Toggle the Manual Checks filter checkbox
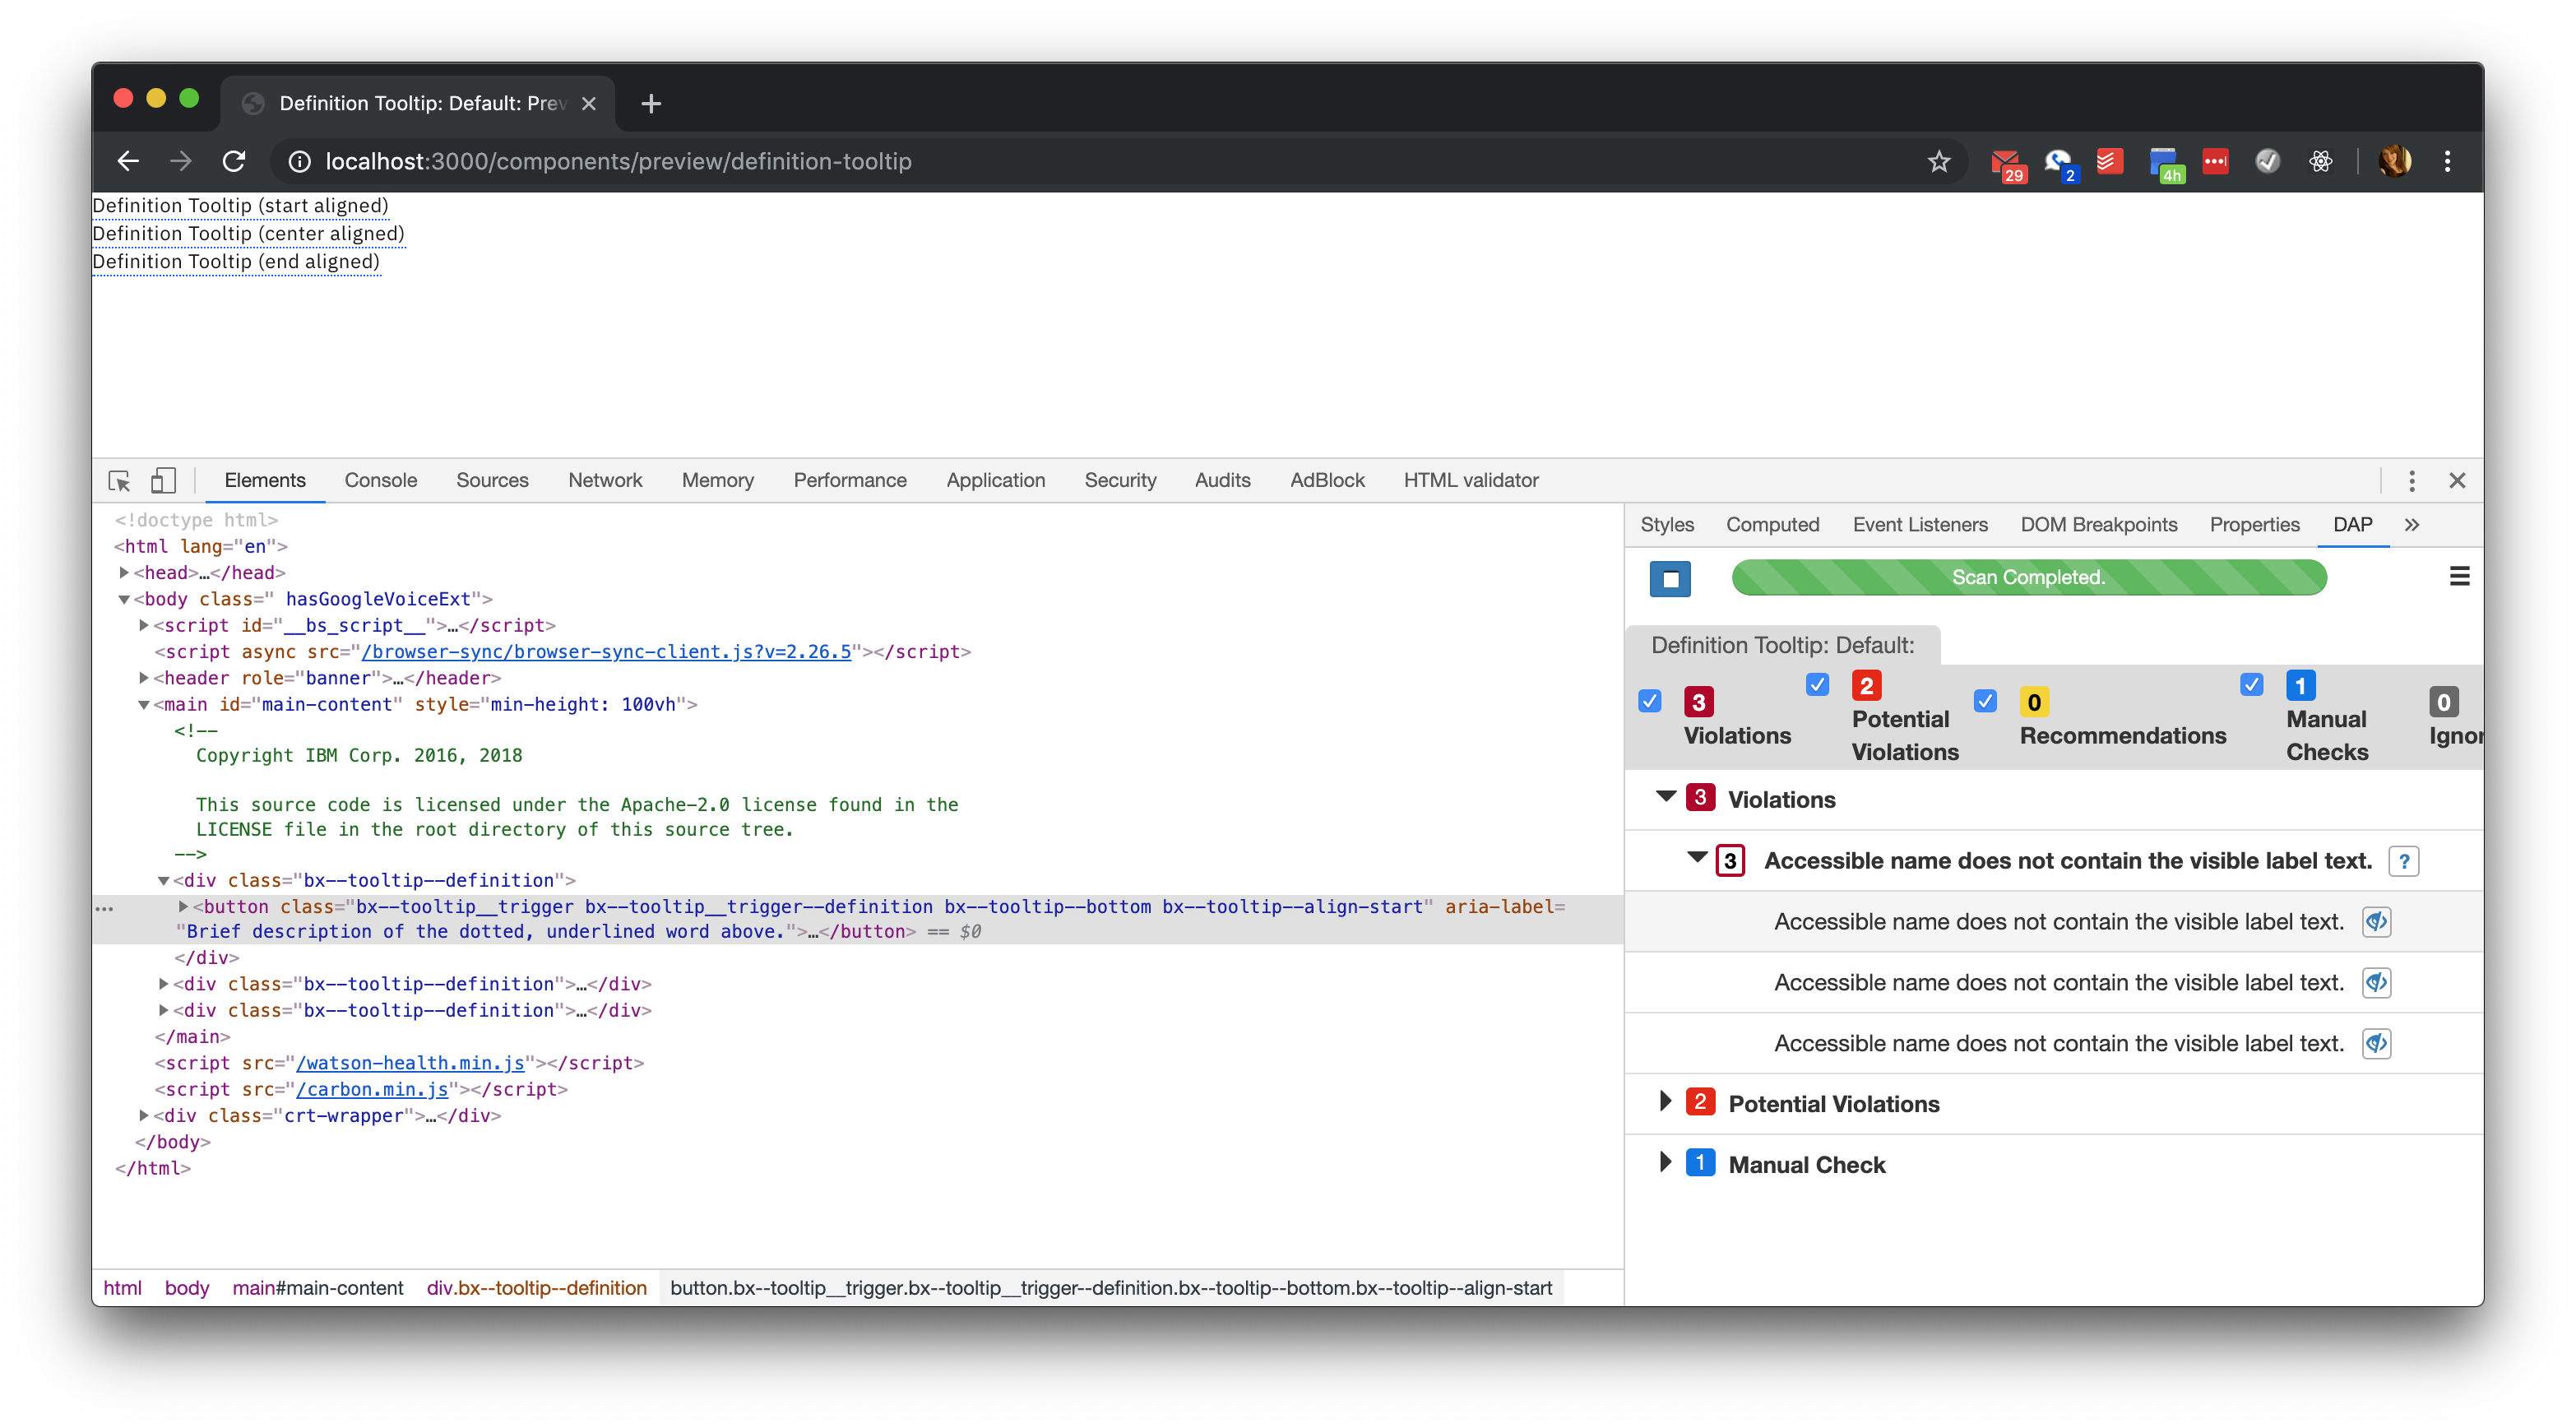2576x1428 pixels. pyautogui.click(x=2251, y=685)
